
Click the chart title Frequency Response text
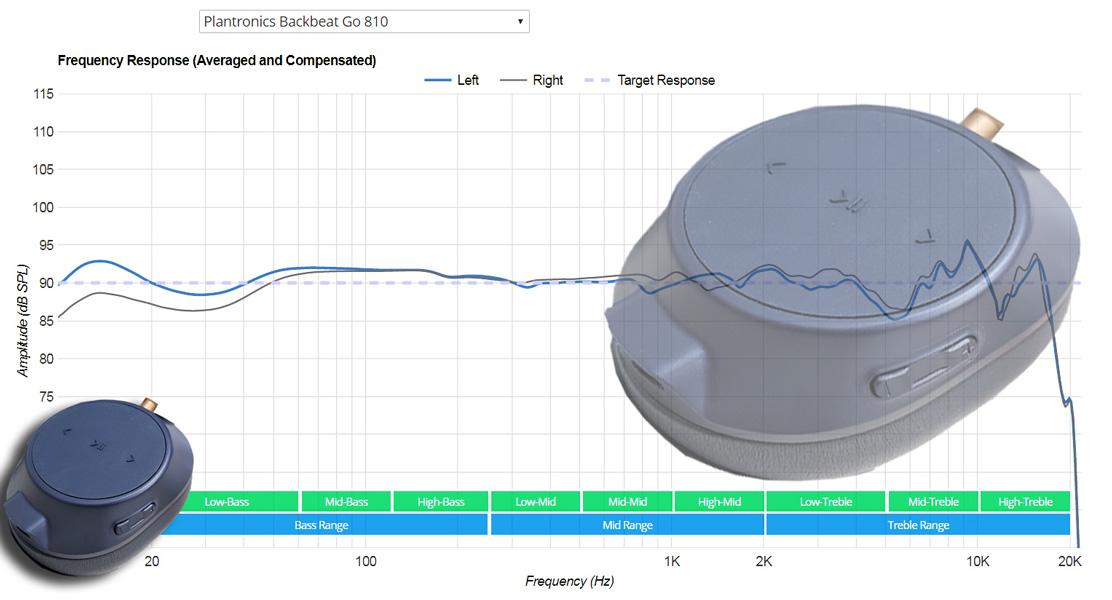click(x=217, y=60)
